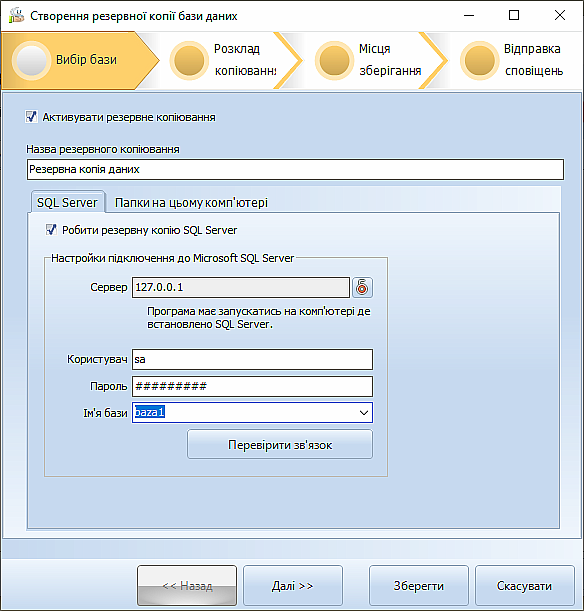Uncheck Робити резервну копію SQL Server
The width and height of the screenshot is (584, 611).
point(51,230)
